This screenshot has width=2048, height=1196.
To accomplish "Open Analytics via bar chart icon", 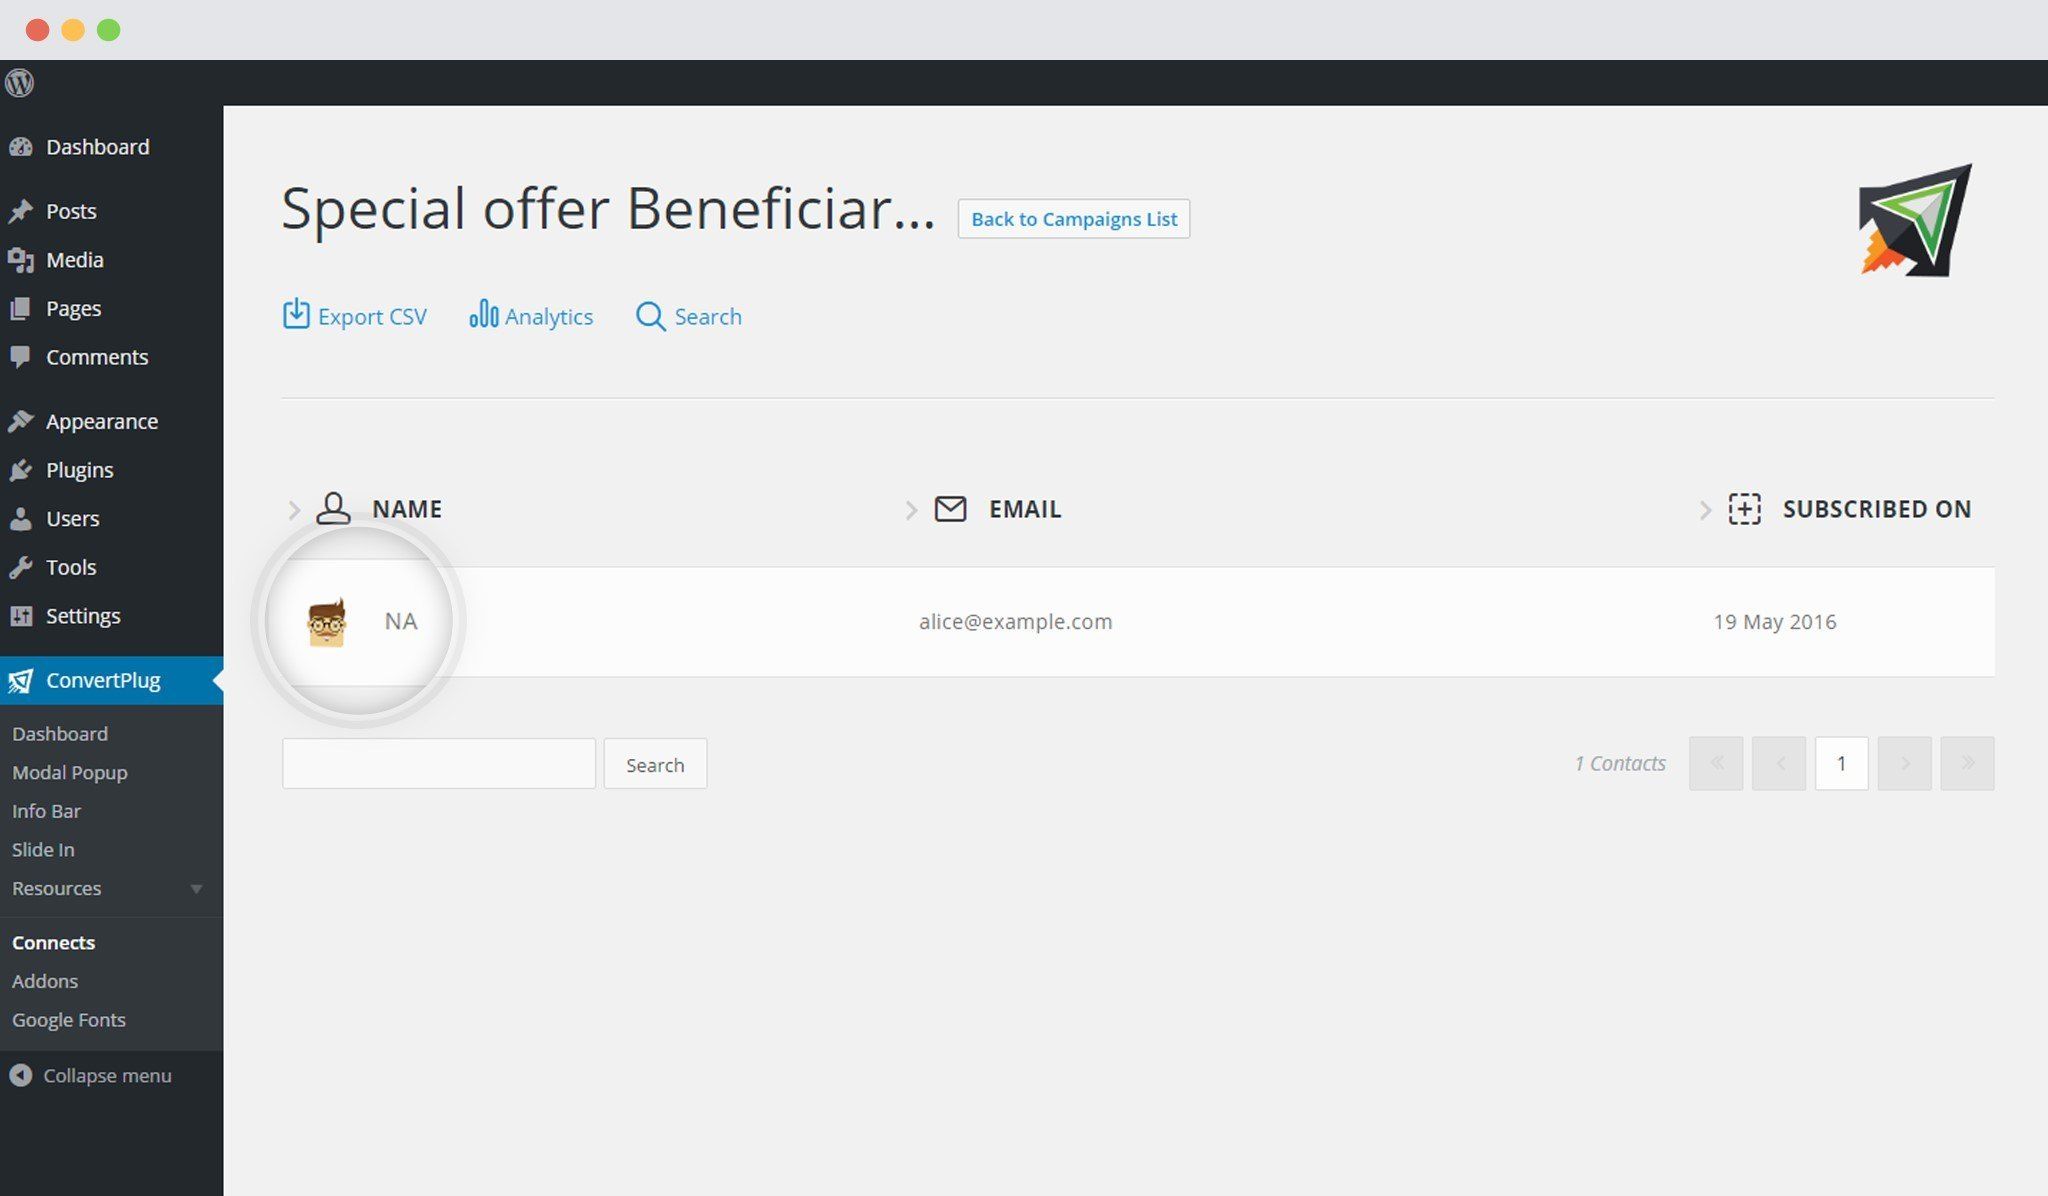I will [483, 314].
